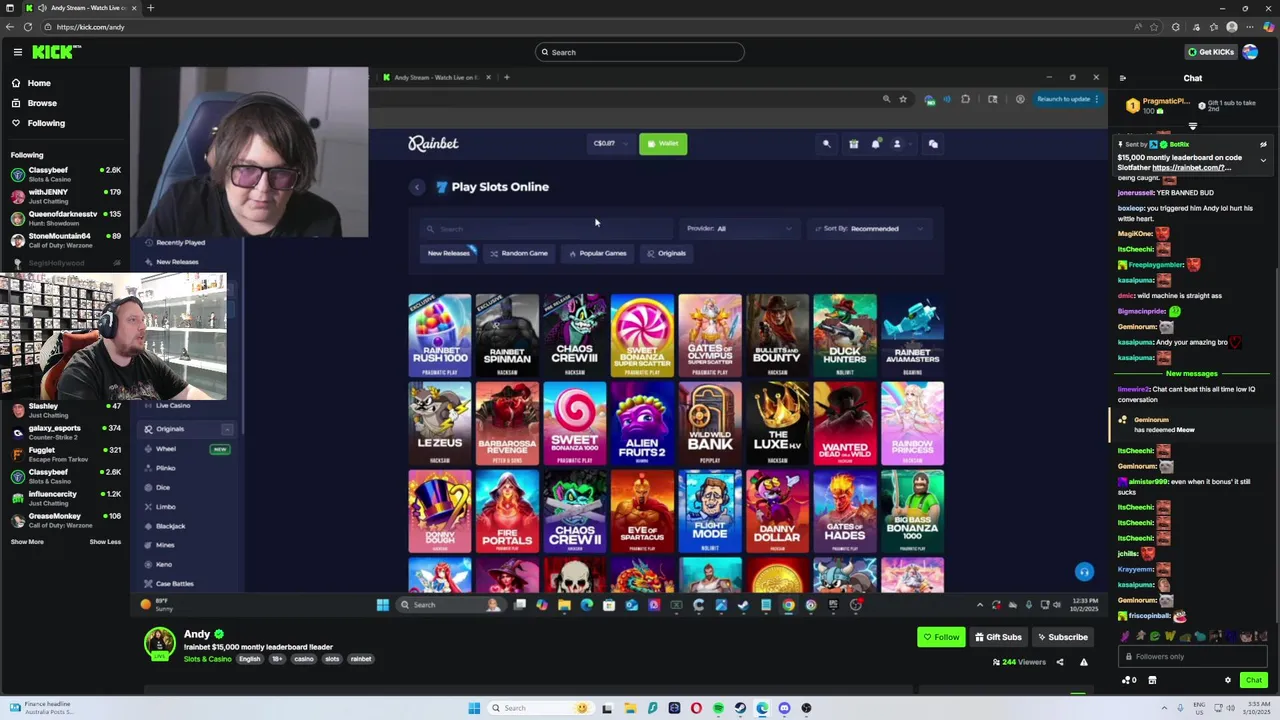Click the Rainbet Wallet button in stream

coord(663,144)
